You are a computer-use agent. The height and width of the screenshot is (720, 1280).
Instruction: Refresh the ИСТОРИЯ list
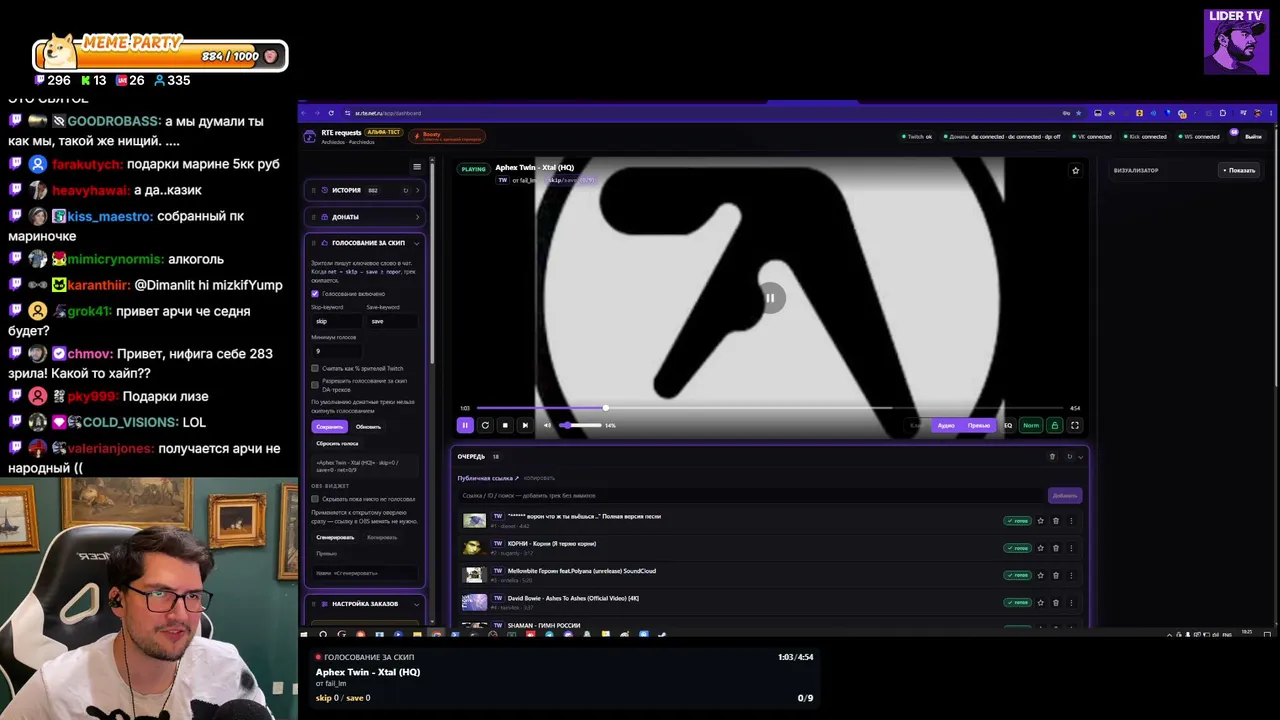click(405, 190)
